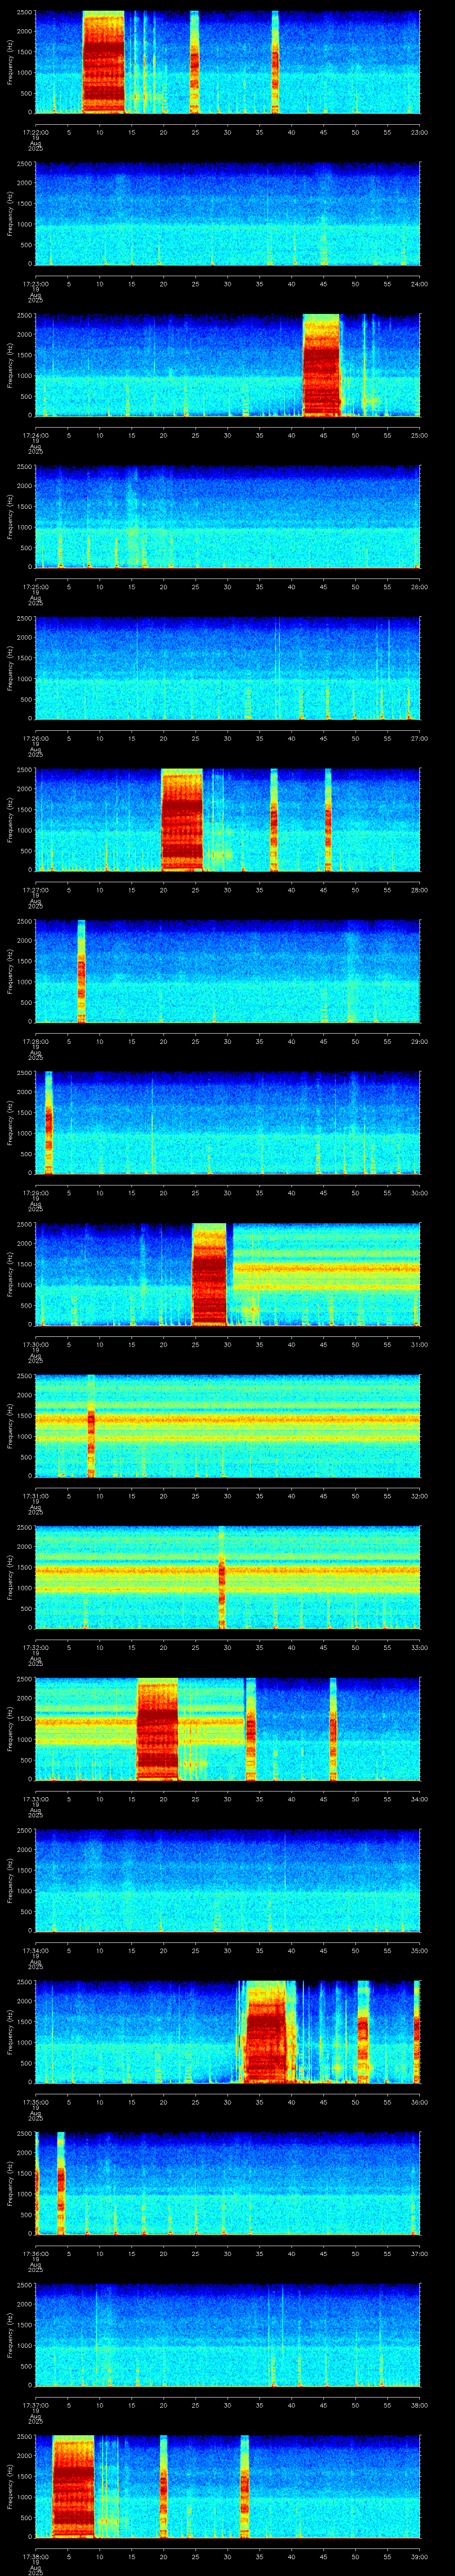Click the wide red burst in 17:35 spectrogram
455x2576 pixels.
[266, 2032]
